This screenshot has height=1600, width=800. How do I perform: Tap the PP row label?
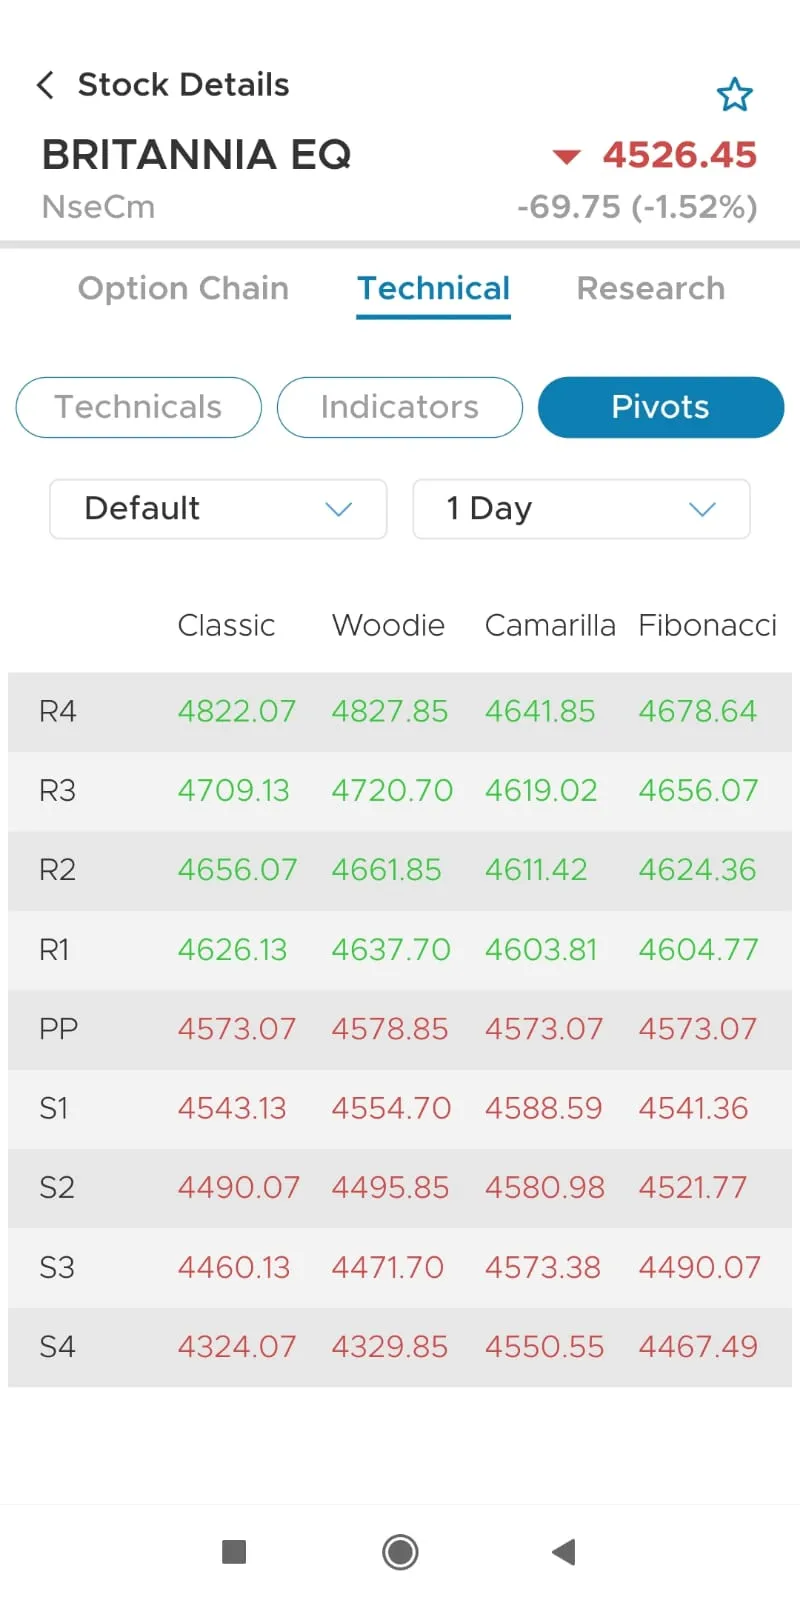point(58,1028)
